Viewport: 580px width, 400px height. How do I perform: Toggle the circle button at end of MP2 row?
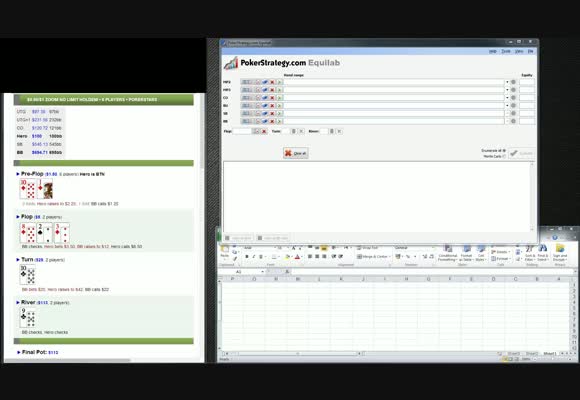click(x=513, y=82)
